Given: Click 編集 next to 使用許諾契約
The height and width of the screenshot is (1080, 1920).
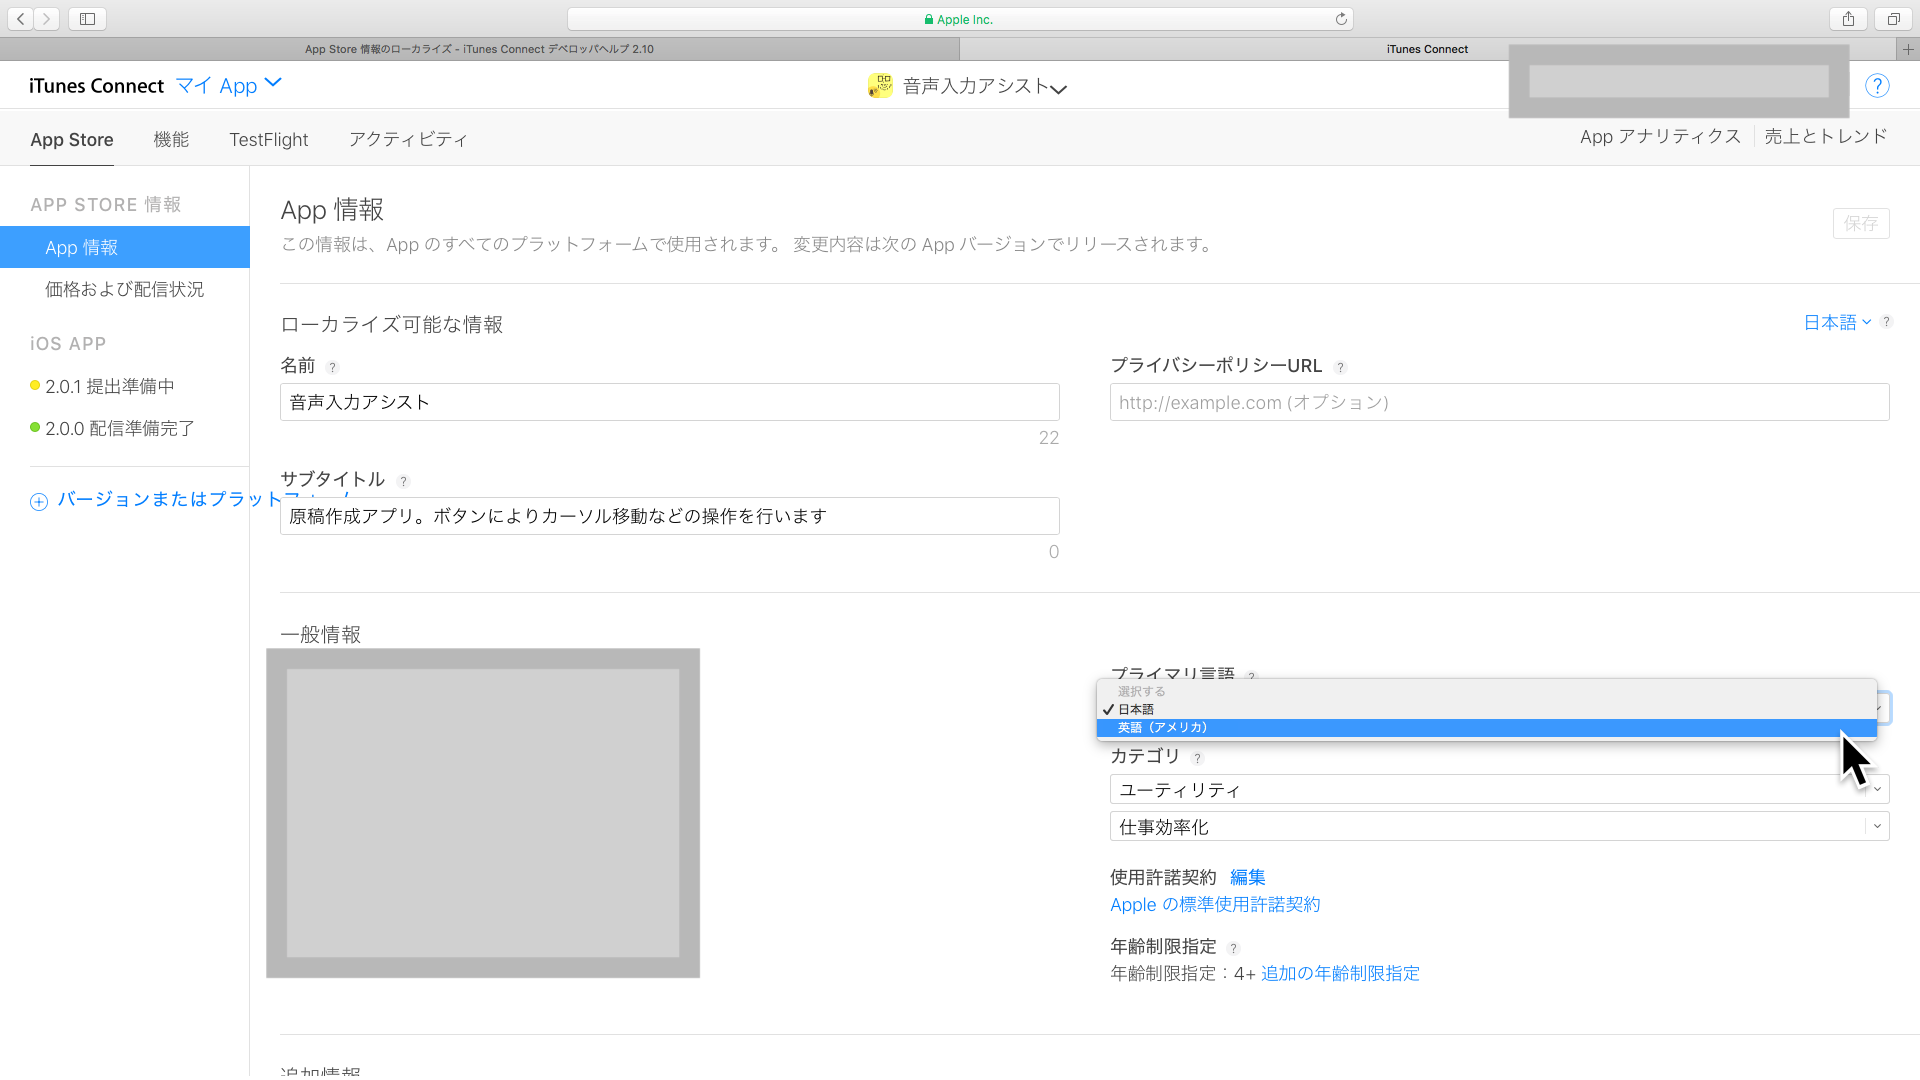Looking at the screenshot, I should pos(1248,877).
